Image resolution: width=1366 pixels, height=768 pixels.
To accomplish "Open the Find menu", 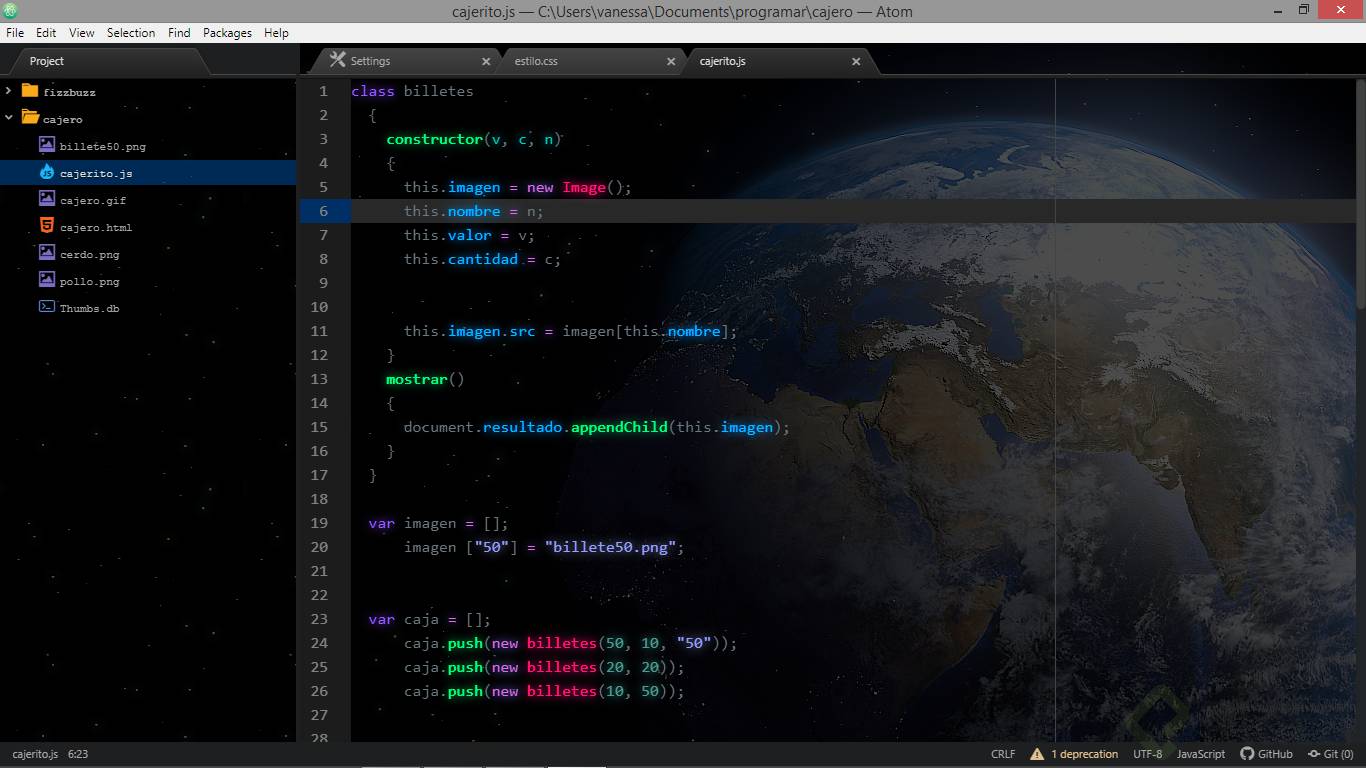I will point(179,33).
